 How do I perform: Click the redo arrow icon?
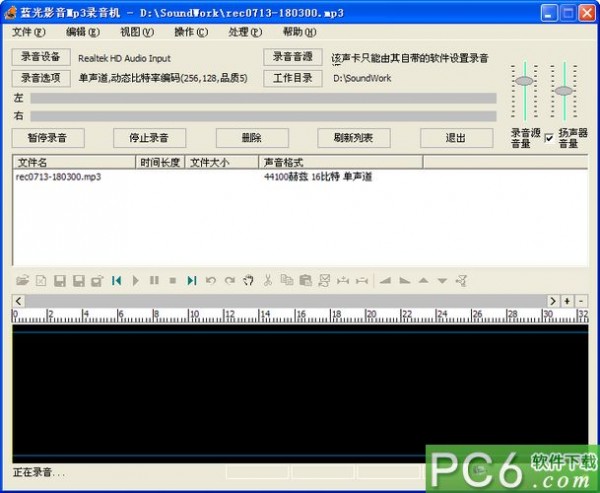pyautogui.click(x=230, y=281)
